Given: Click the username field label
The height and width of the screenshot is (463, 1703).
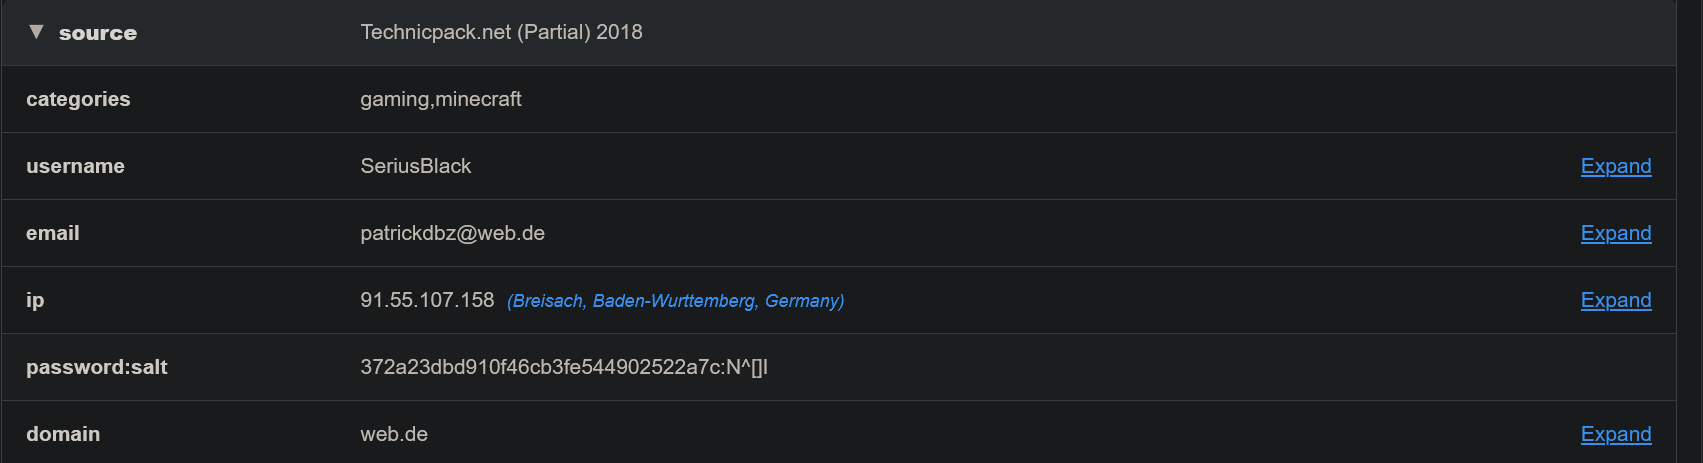Looking at the screenshot, I should click(75, 166).
